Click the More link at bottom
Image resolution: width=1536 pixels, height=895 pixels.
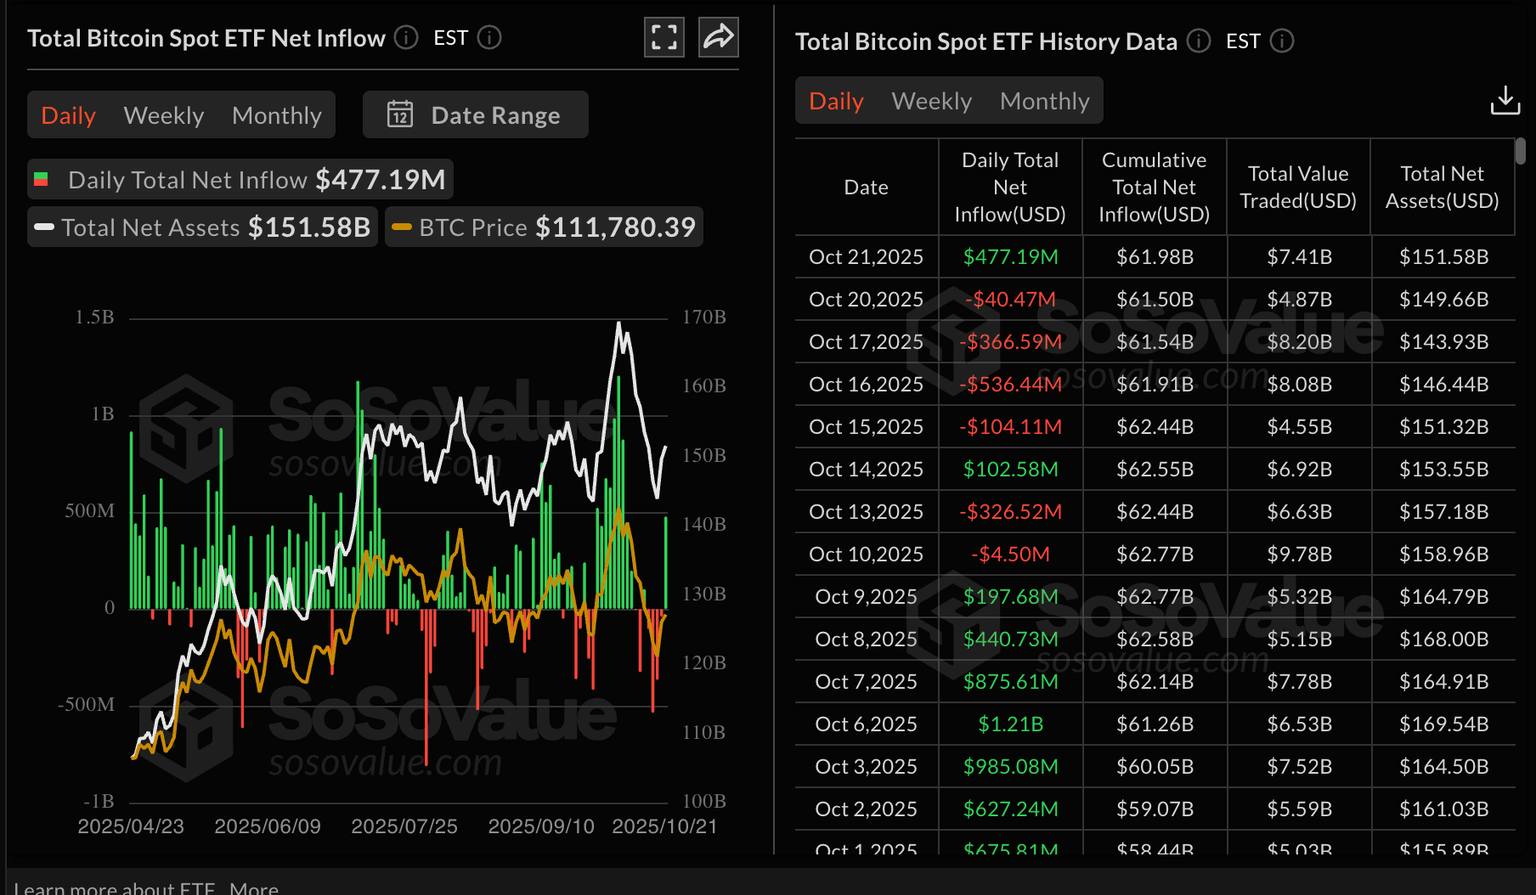(254, 887)
